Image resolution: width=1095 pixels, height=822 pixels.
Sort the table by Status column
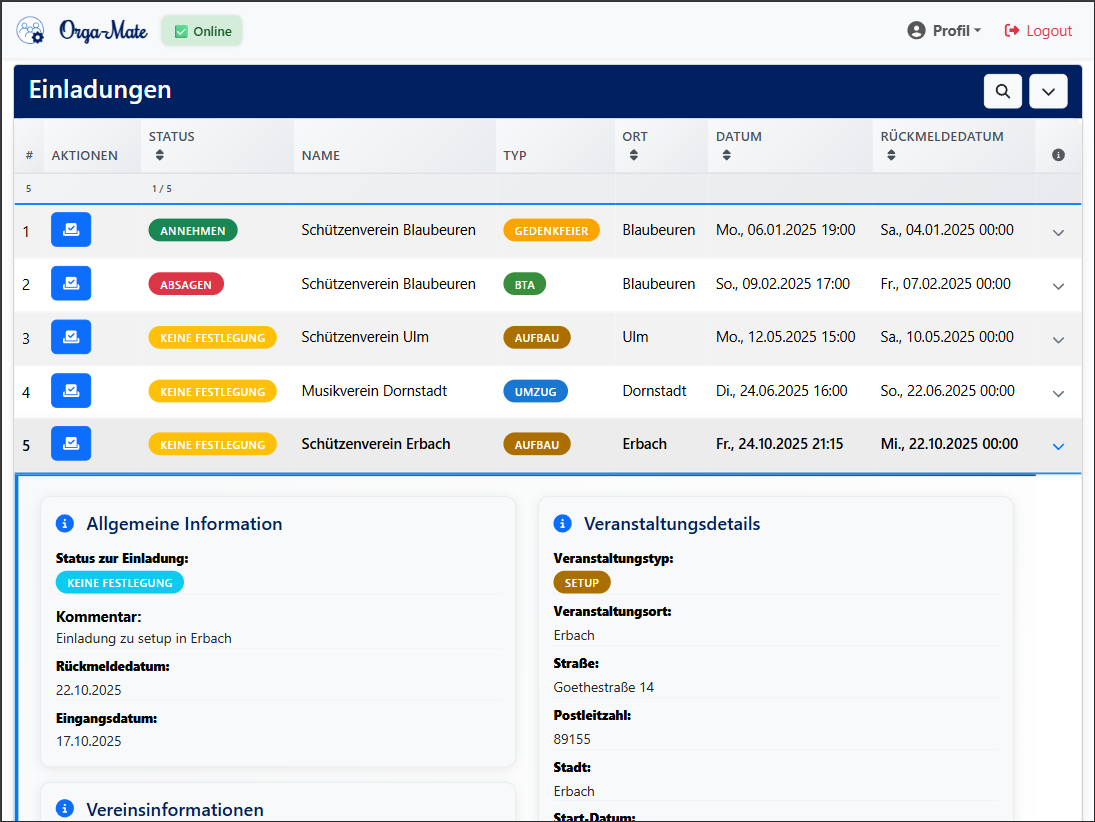[159, 155]
